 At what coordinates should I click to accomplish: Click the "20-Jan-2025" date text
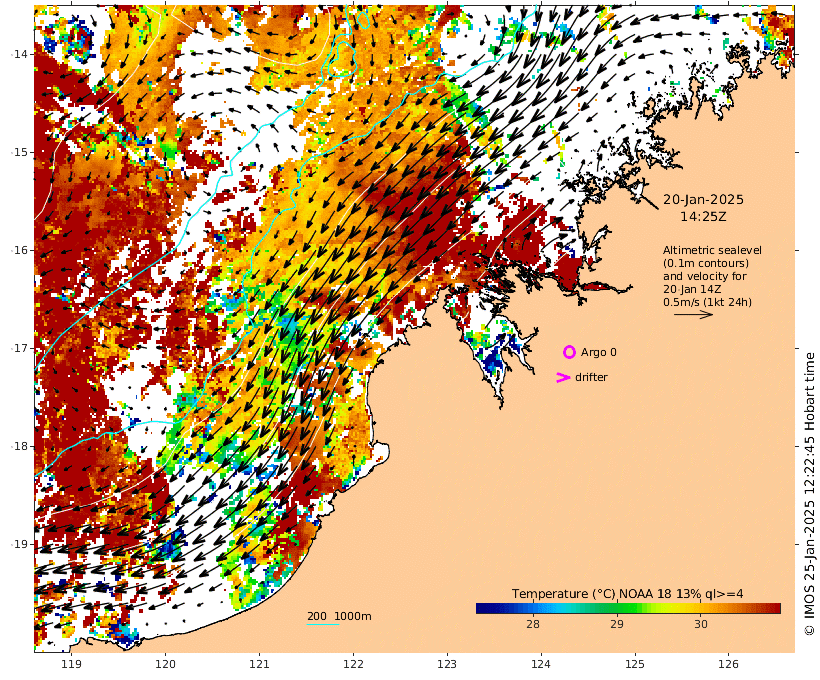tap(703, 199)
